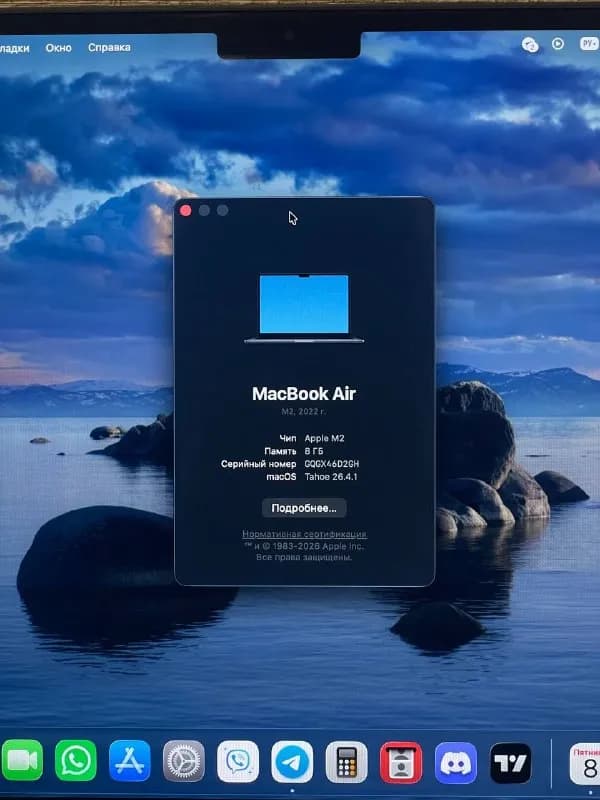The height and width of the screenshot is (800, 600).
Task: Click the Tahoe 26.4.1 version text
Action: [x=331, y=477]
